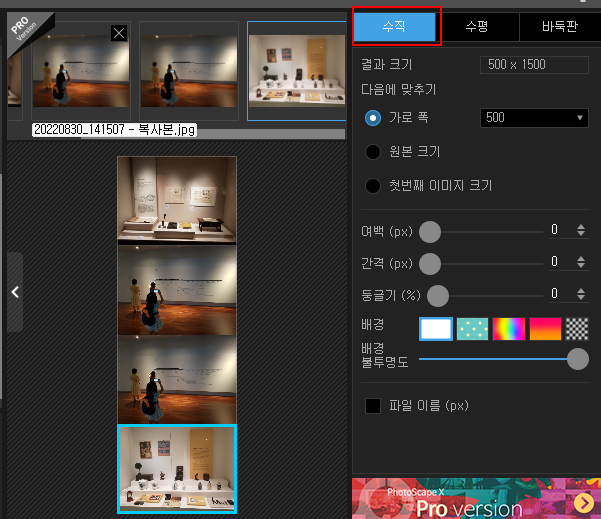Open the PhotoScape X Pro version arrow
Viewport: 601px width, 519px height.
pyautogui.click(x=583, y=502)
